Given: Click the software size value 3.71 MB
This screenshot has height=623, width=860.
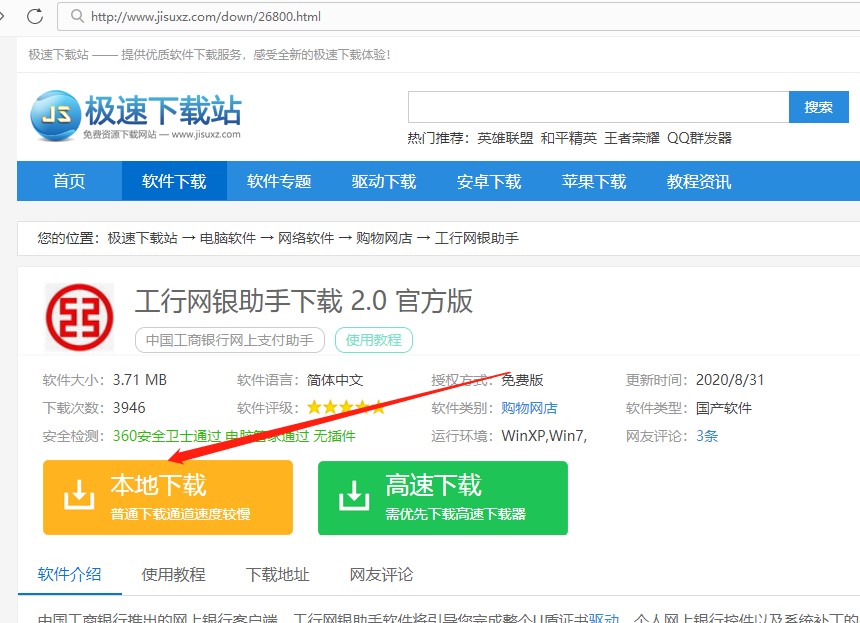Looking at the screenshot, I should pos(140,380).
